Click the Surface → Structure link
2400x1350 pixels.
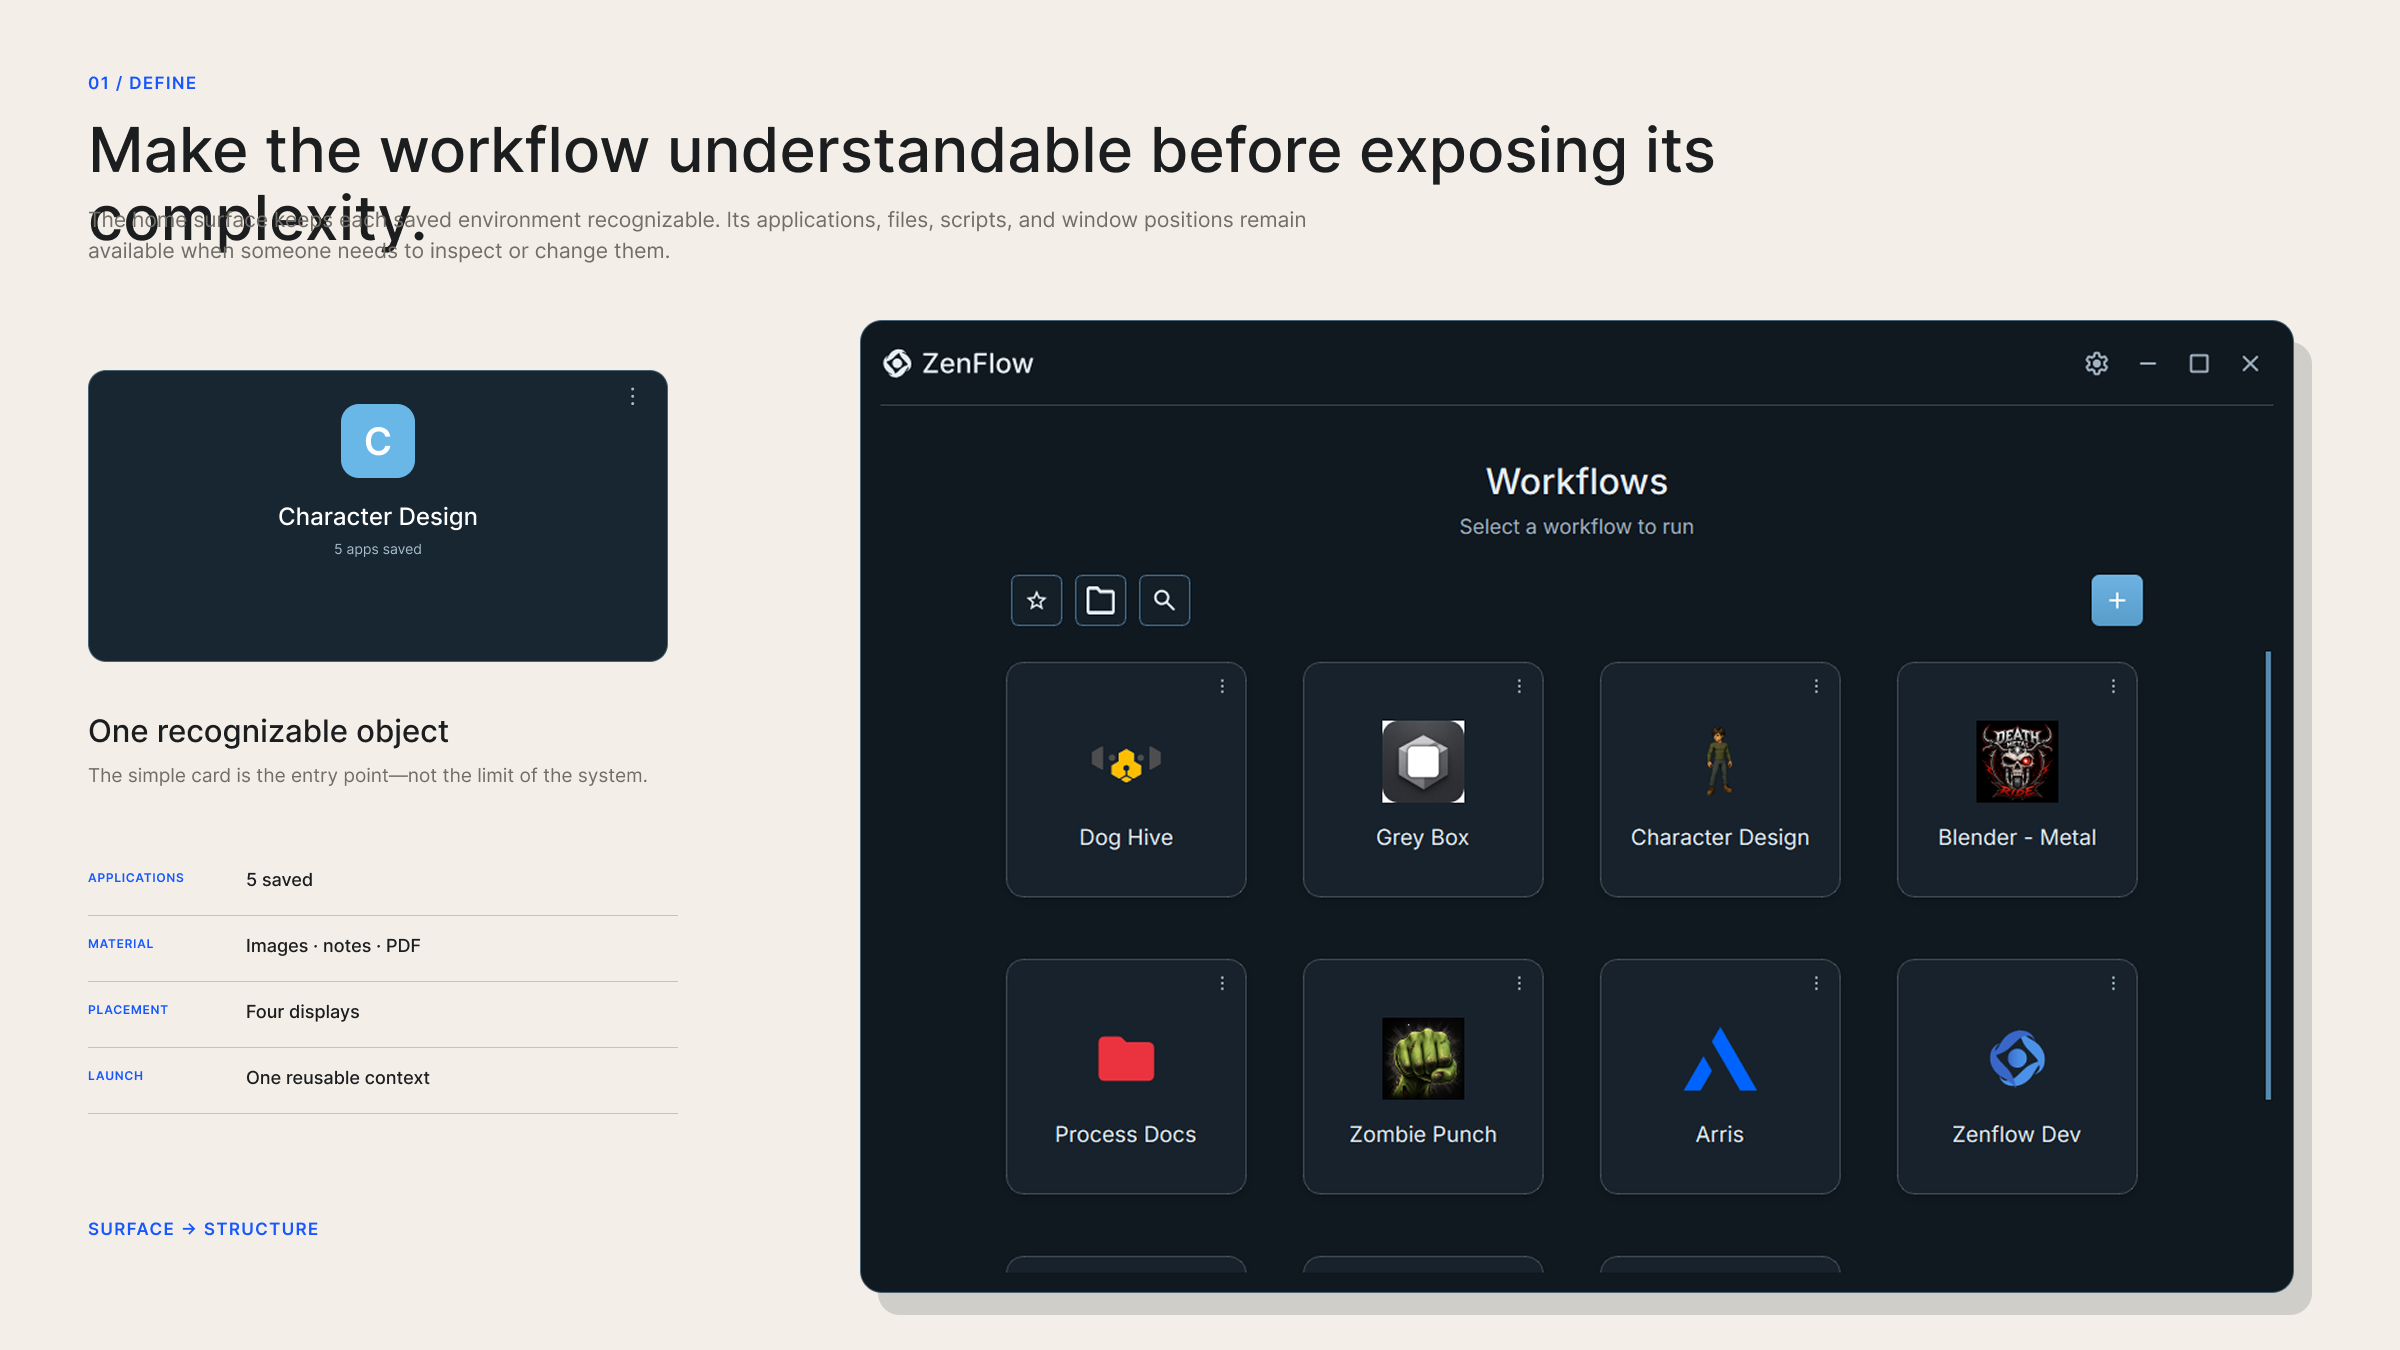point(203,1229)
